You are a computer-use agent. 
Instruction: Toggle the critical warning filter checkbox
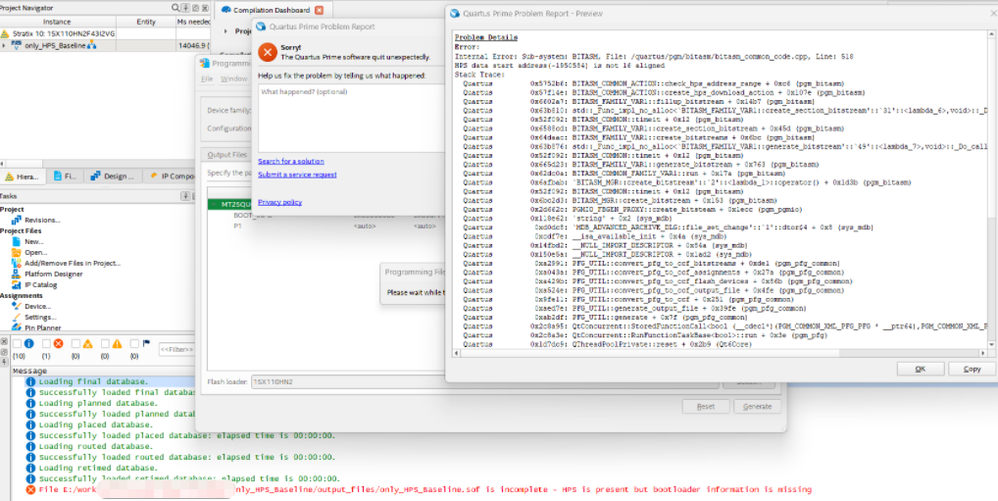[76, 344]
